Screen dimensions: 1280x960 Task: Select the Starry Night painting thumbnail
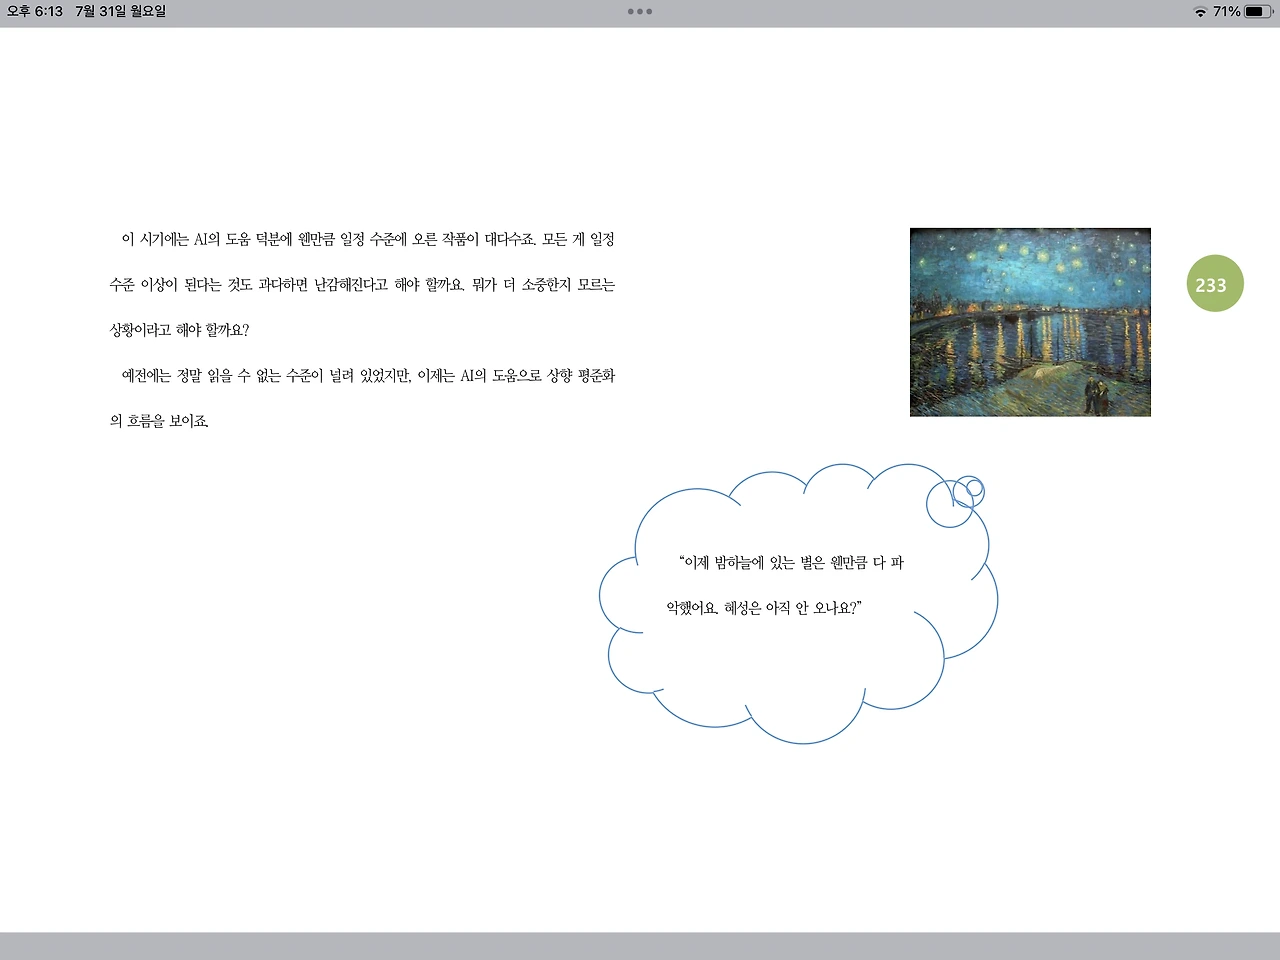[x=1030, y=321]
